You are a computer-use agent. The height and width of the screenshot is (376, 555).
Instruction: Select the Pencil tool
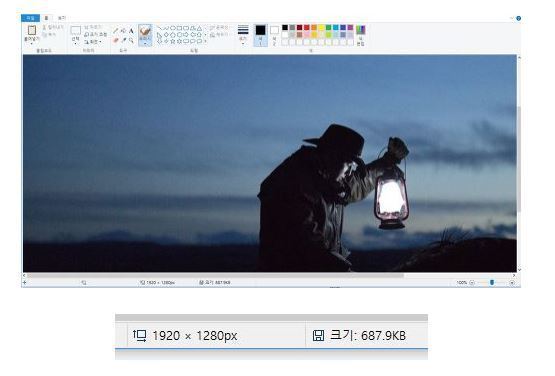click(115, 31)
